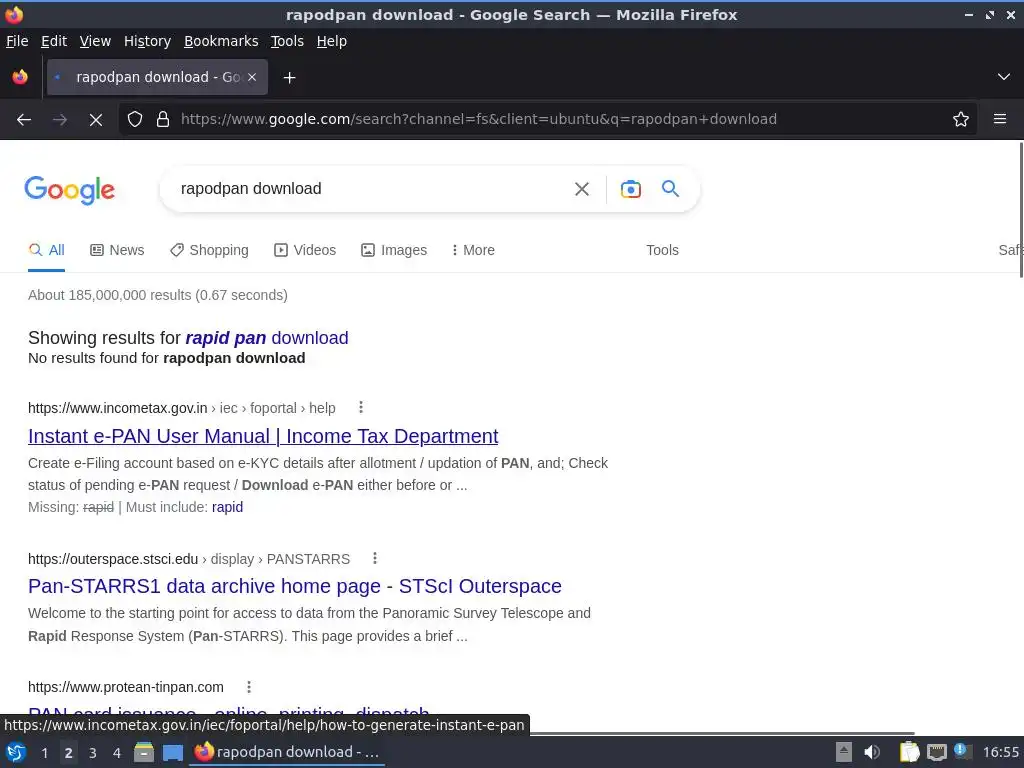Open Firefox hamburger application menu
Viewport: 1024px width, 768px height.
click(999, 119)
